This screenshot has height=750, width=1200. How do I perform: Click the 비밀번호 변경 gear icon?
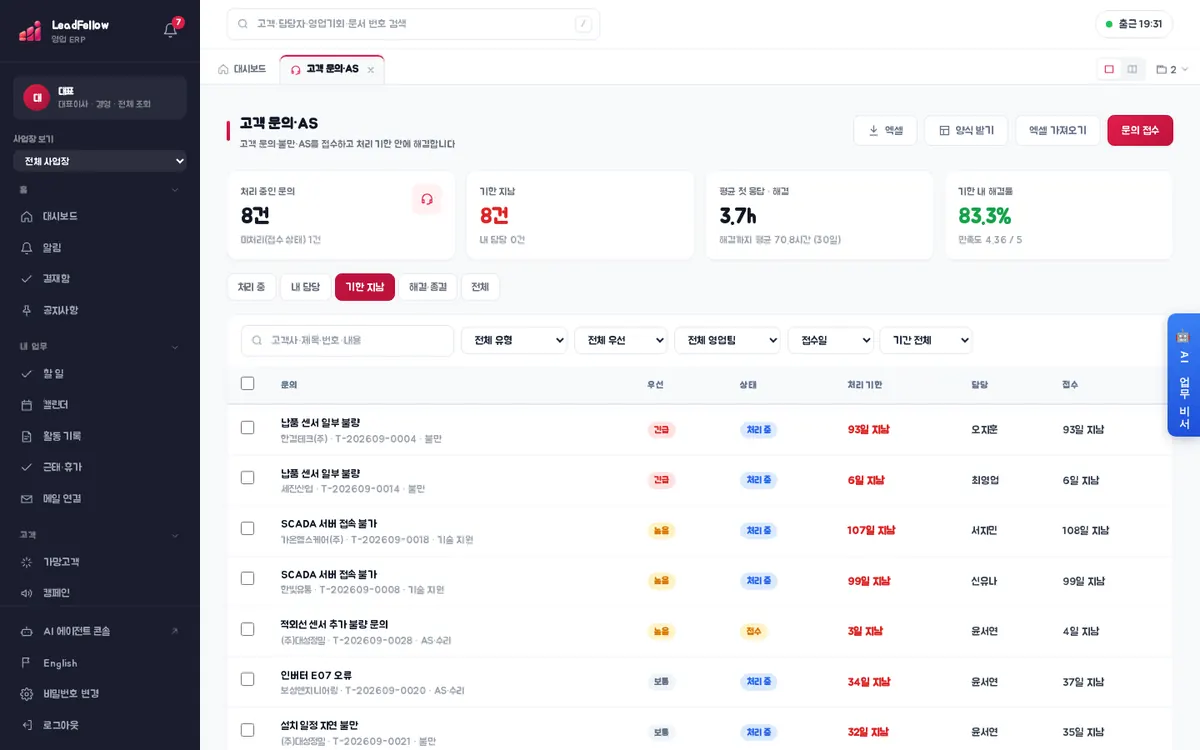[x=27, y=693]
